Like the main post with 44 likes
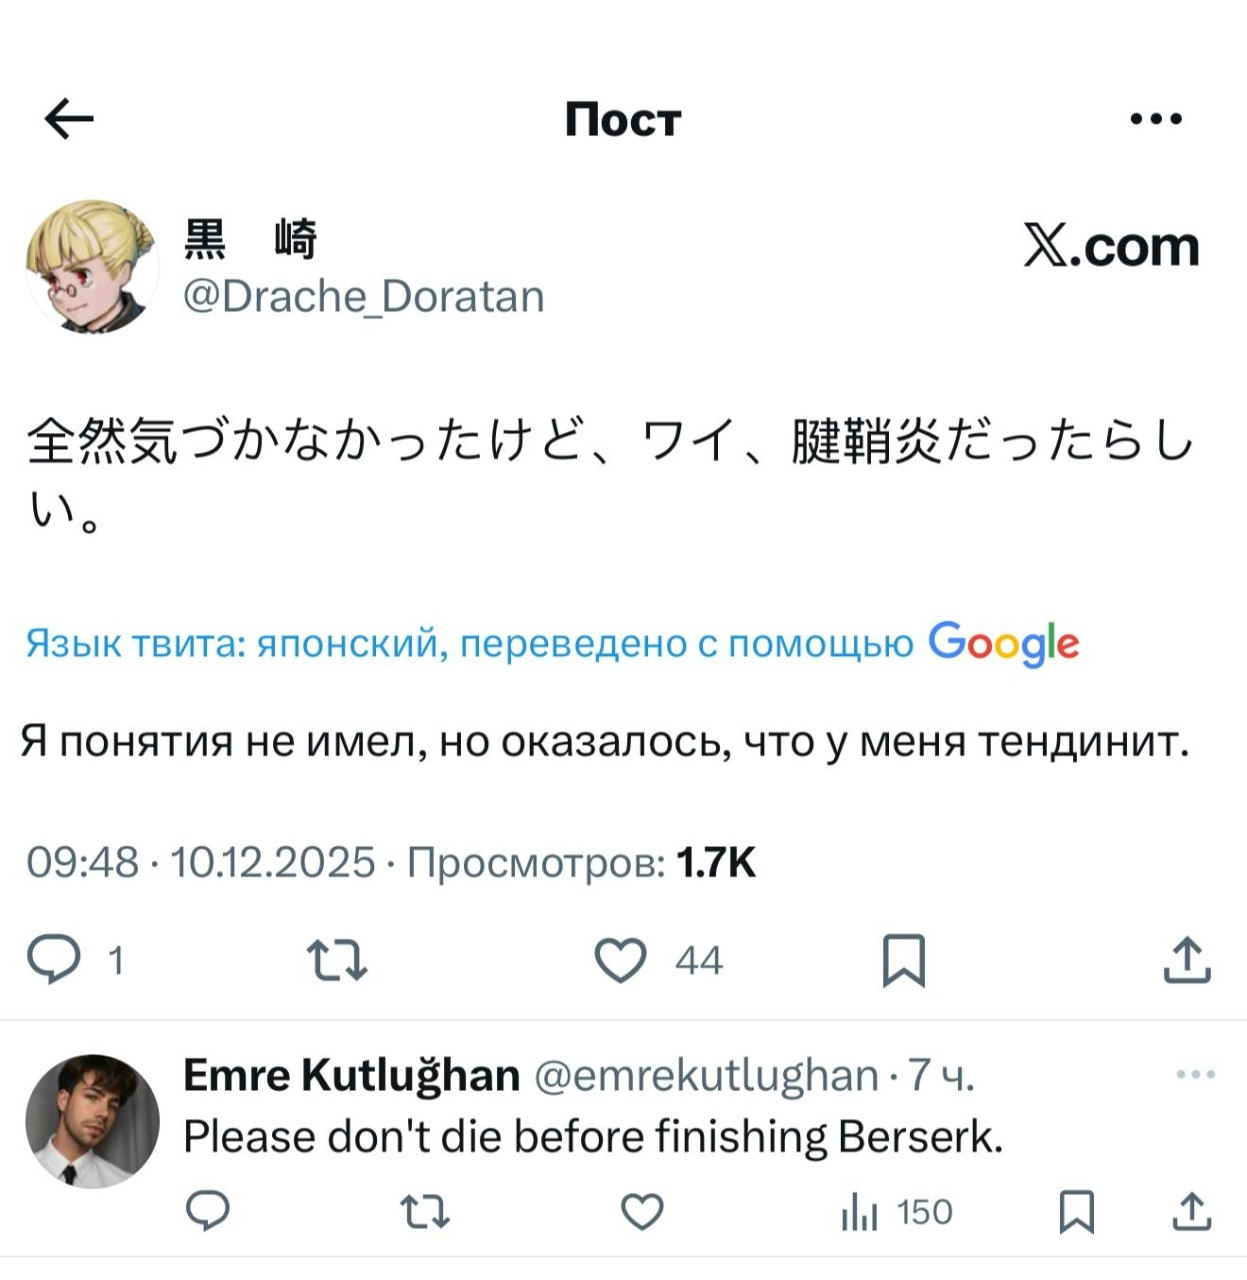Screen dimensions: 1247x1280 pos(621,960)
